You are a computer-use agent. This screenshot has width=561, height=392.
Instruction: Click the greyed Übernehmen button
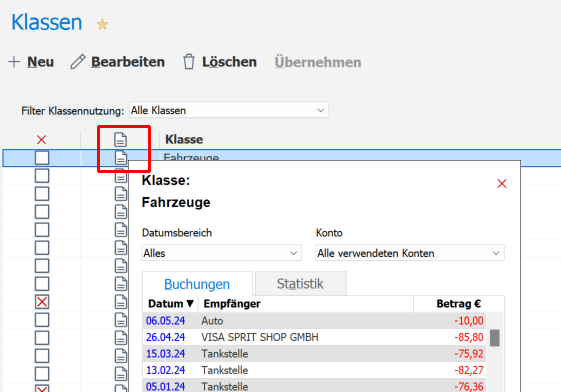coord(318,62)
